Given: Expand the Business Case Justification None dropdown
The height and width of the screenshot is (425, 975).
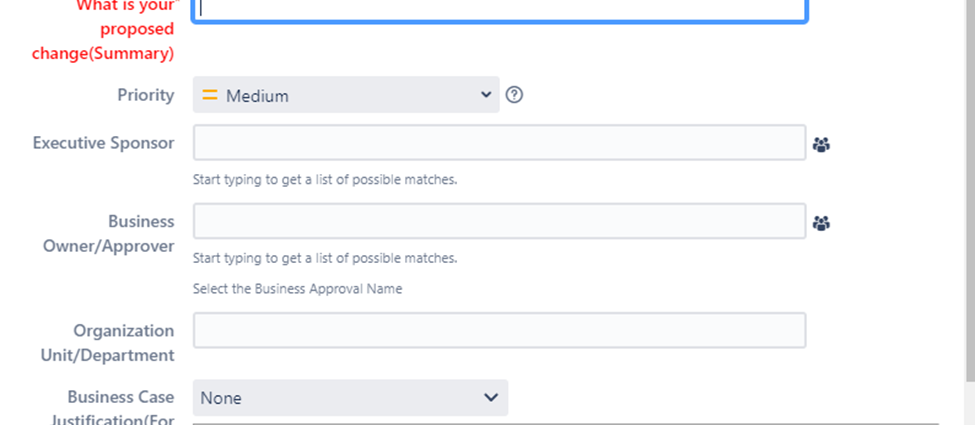Looking at the screenshot, I should coord(350,398).
